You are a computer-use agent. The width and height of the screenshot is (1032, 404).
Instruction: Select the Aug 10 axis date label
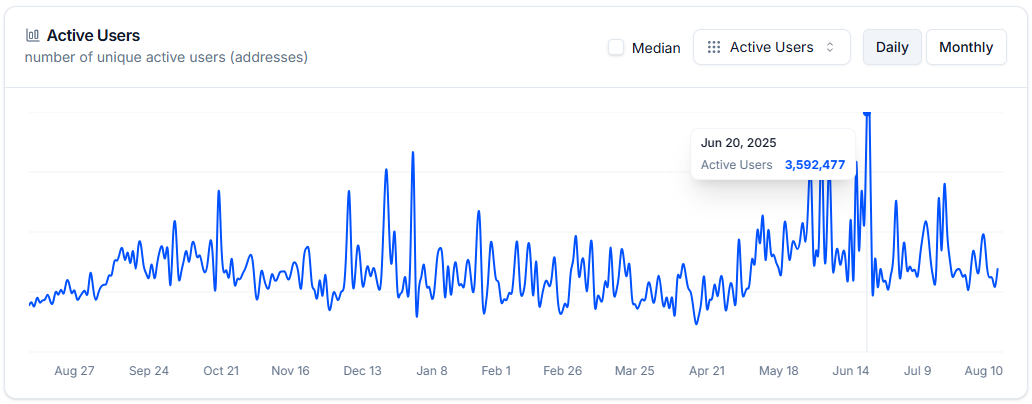[983, 371]
